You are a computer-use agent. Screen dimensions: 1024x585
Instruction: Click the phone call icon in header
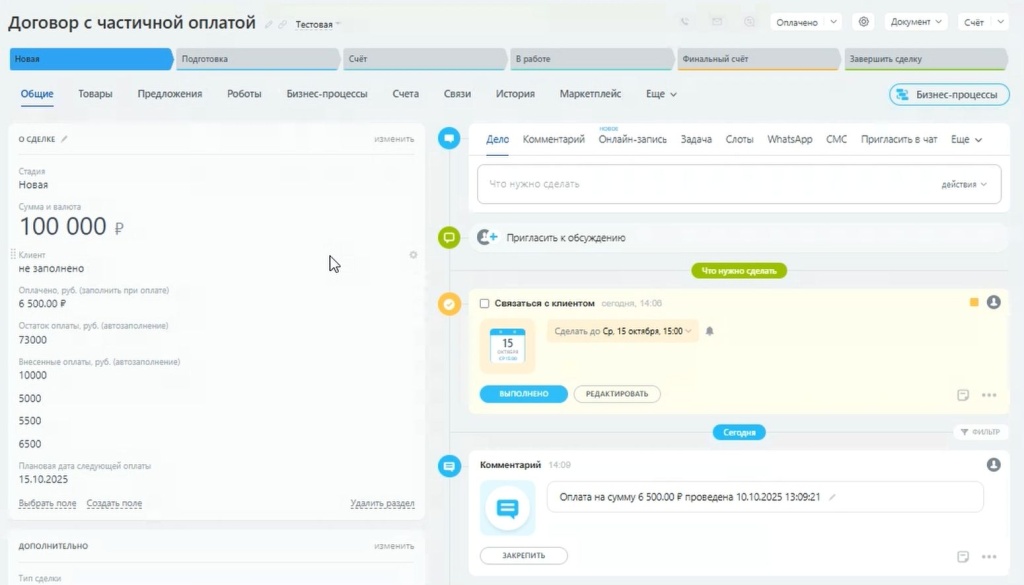[685, 22]
